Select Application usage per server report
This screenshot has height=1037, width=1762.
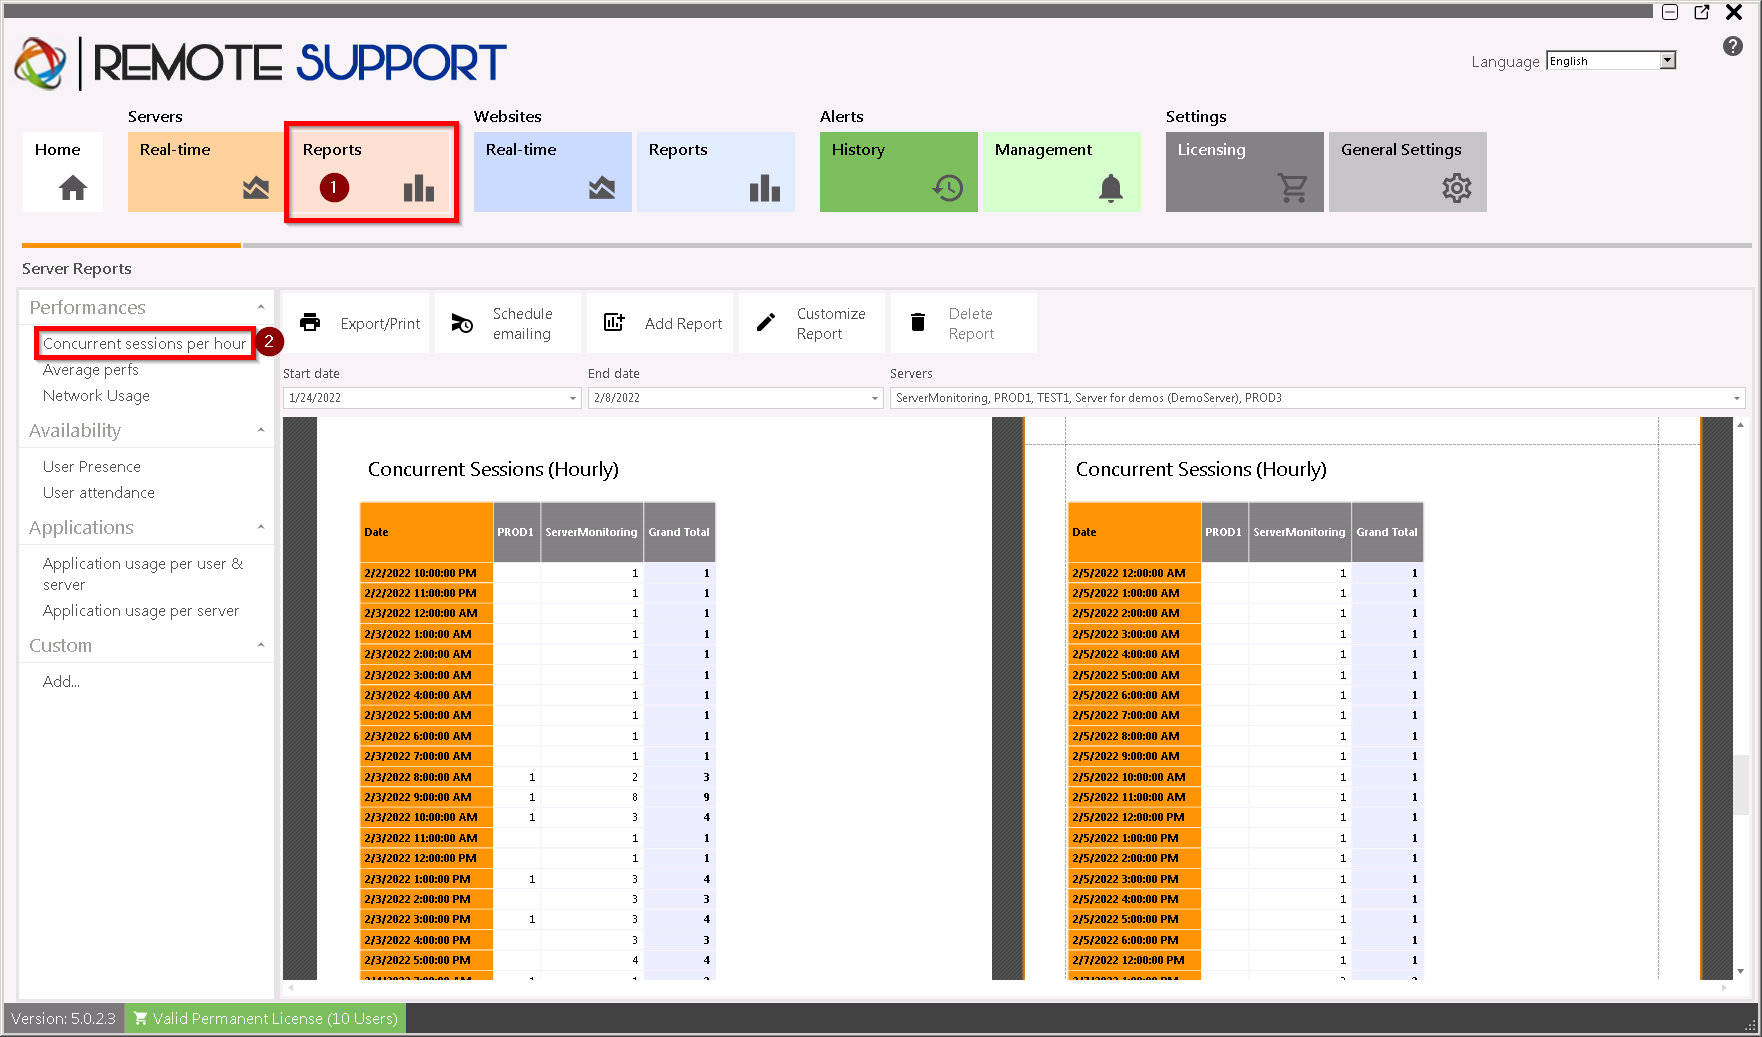pyautogui.click(x=141, y=611)
